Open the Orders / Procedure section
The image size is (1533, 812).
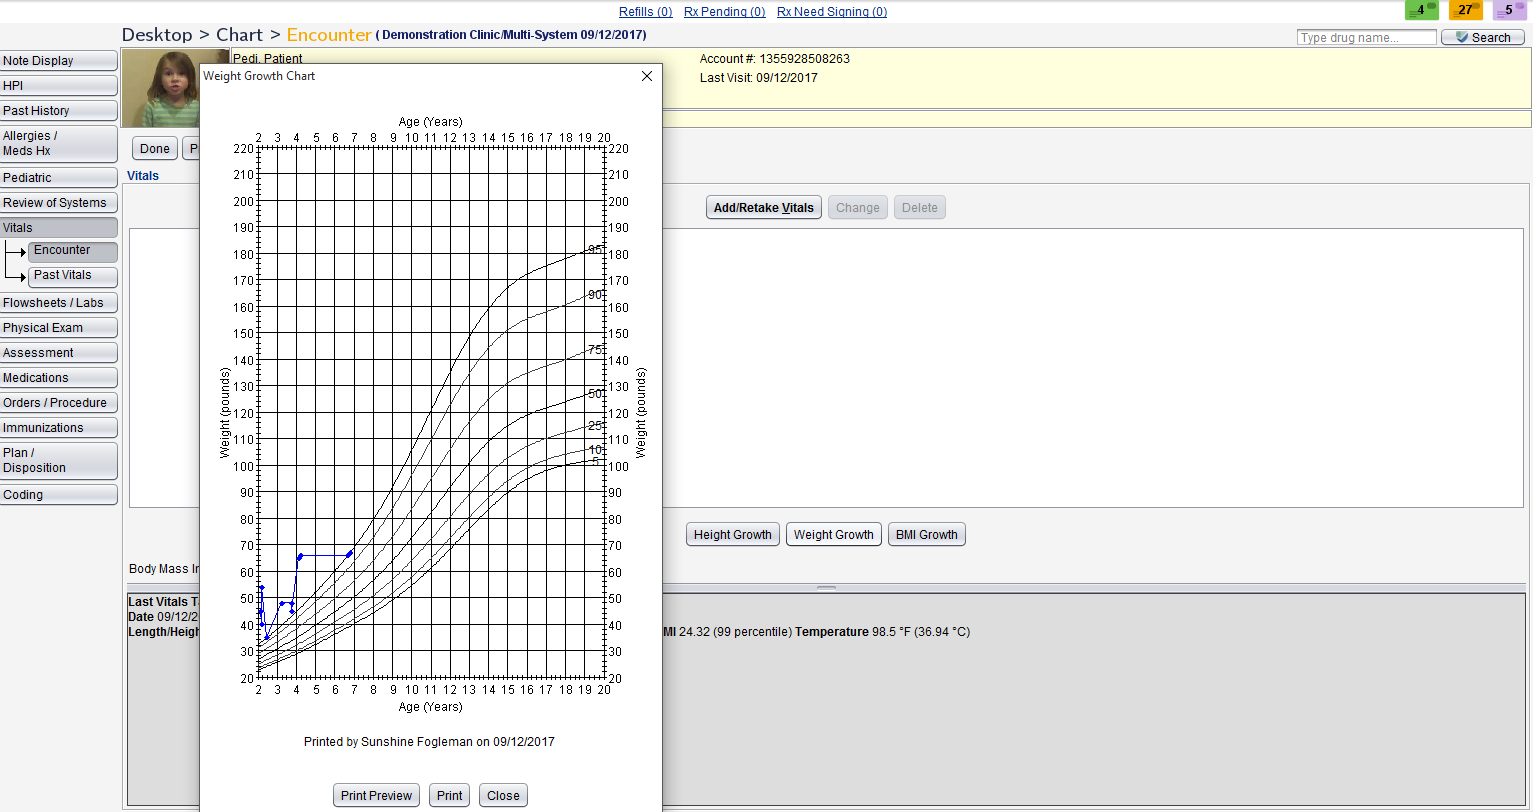[x=59, y=403]
